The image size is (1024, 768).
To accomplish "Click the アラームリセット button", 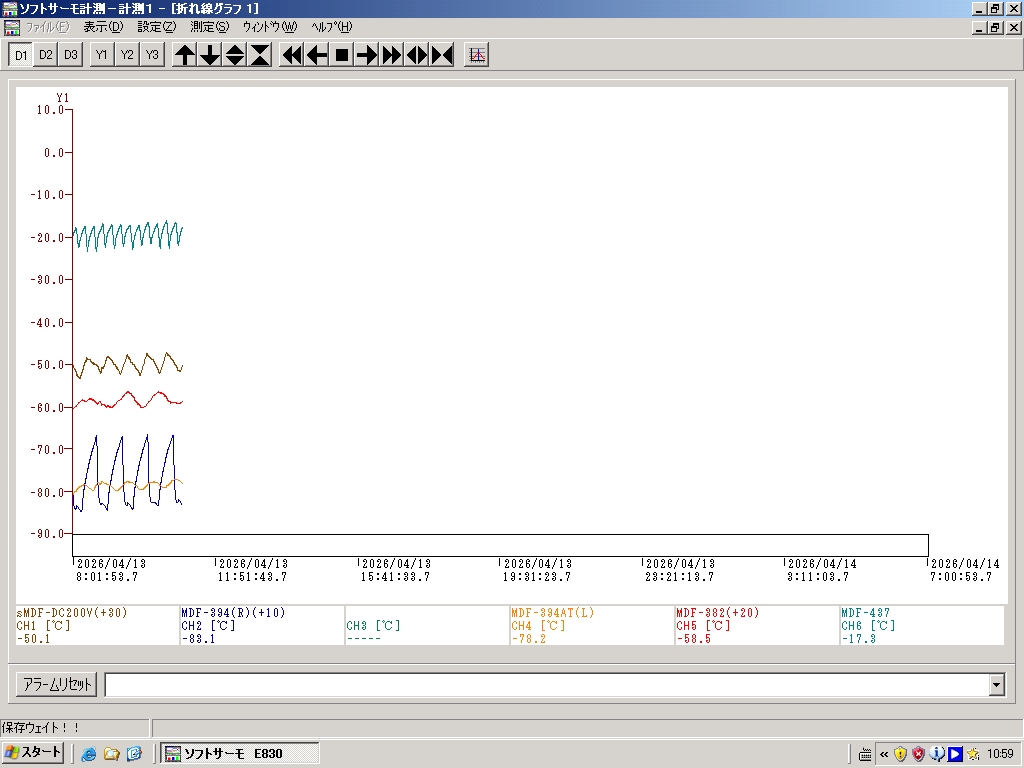I will click(x=57, y=685).
